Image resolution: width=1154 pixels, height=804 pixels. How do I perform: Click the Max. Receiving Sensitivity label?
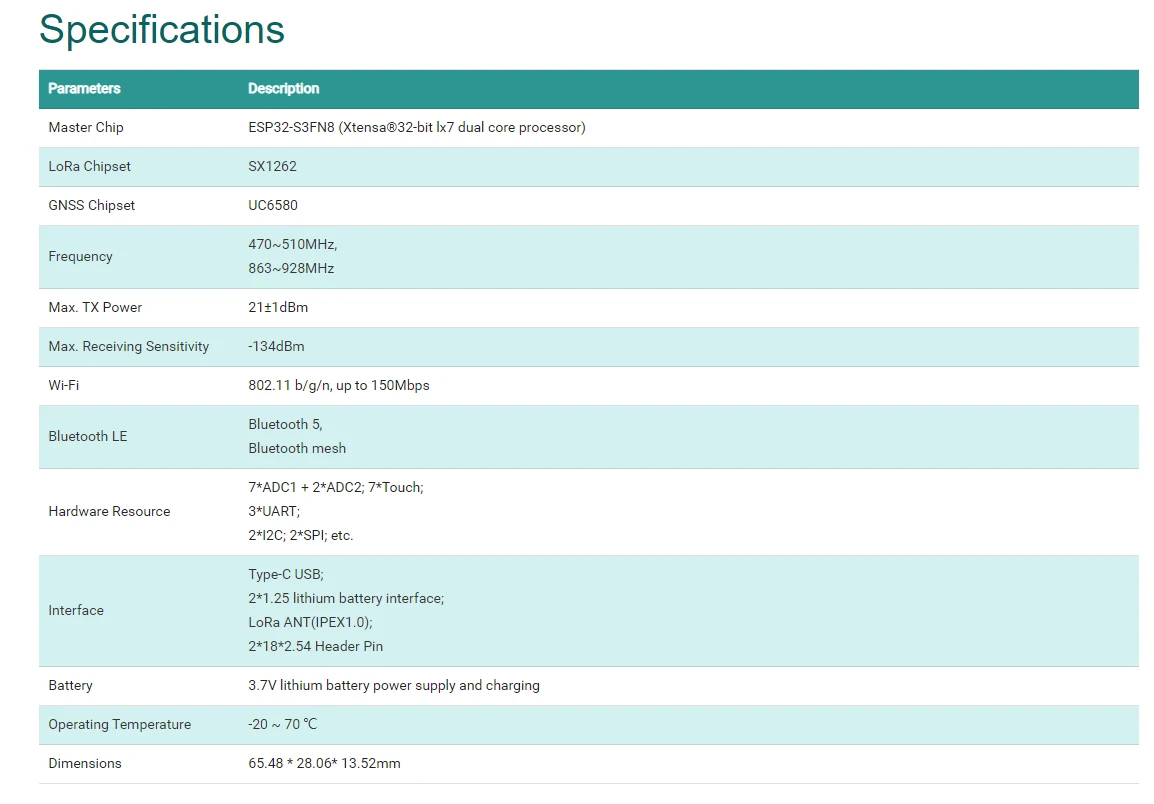pyautogui.click(x=129, y=347)
